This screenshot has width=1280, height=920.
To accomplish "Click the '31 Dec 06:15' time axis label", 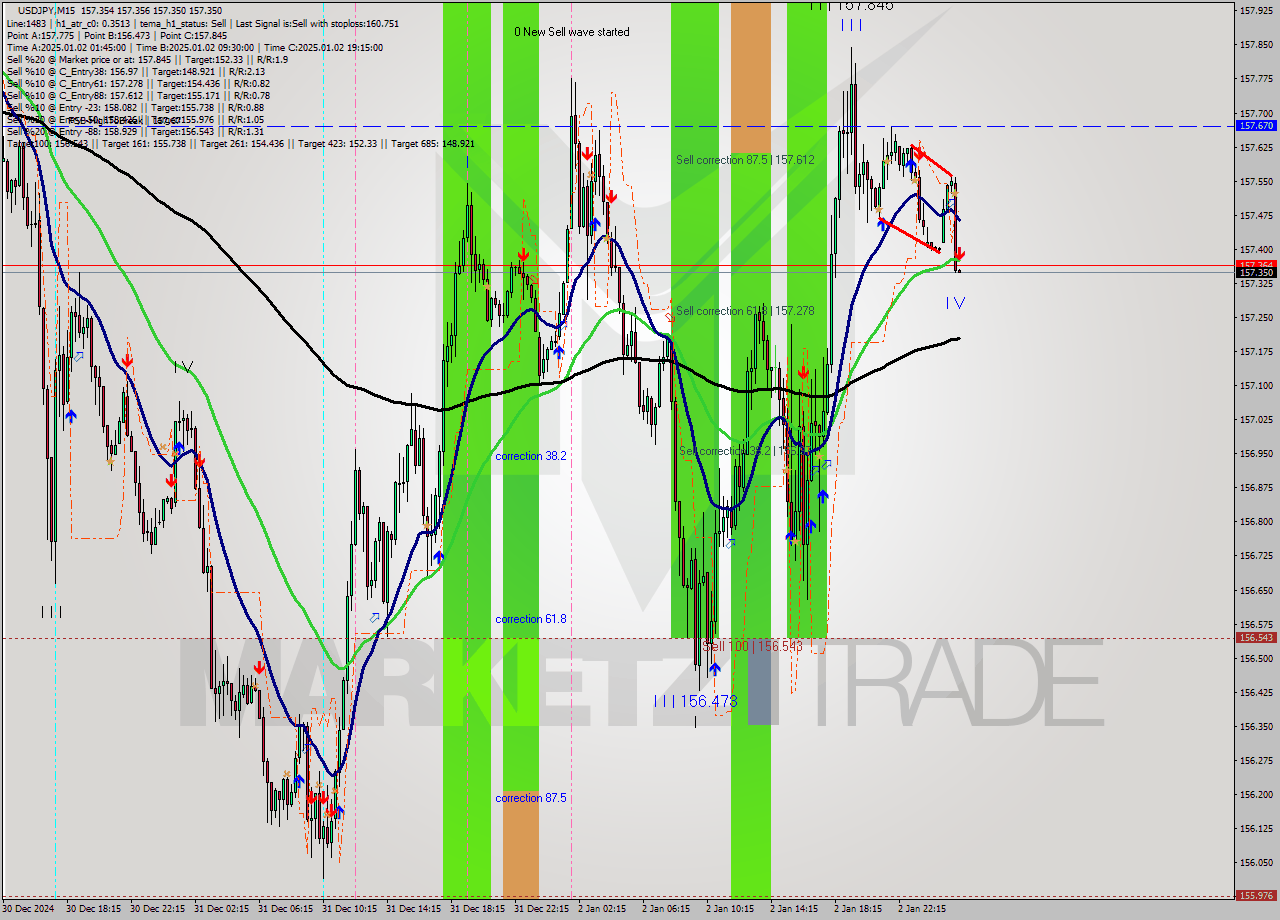I will point(286,909).
